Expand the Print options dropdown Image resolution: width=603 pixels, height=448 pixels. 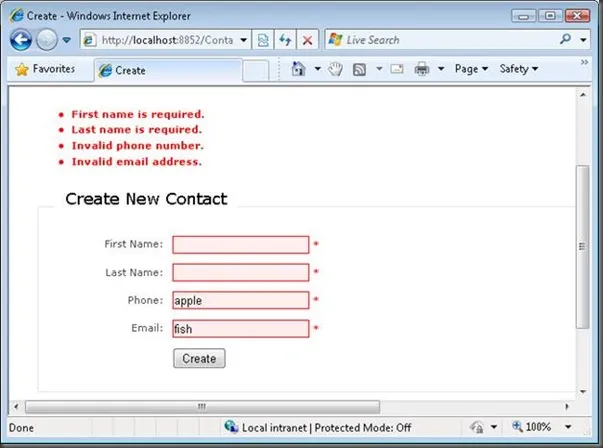pyautogui.click(x=441, y=69)
